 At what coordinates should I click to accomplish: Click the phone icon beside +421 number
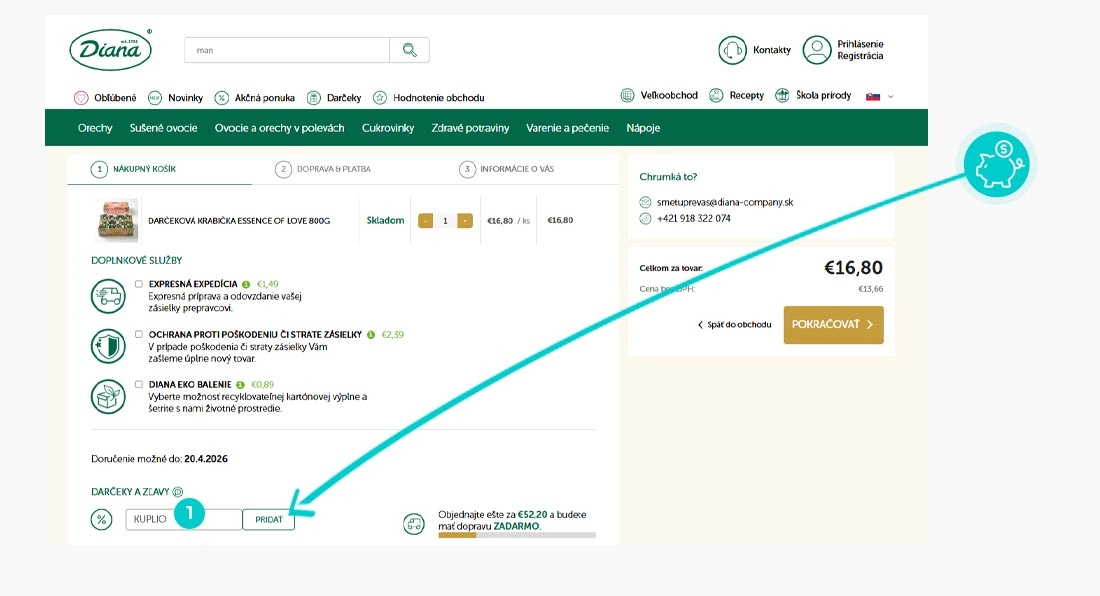point(645,218)
